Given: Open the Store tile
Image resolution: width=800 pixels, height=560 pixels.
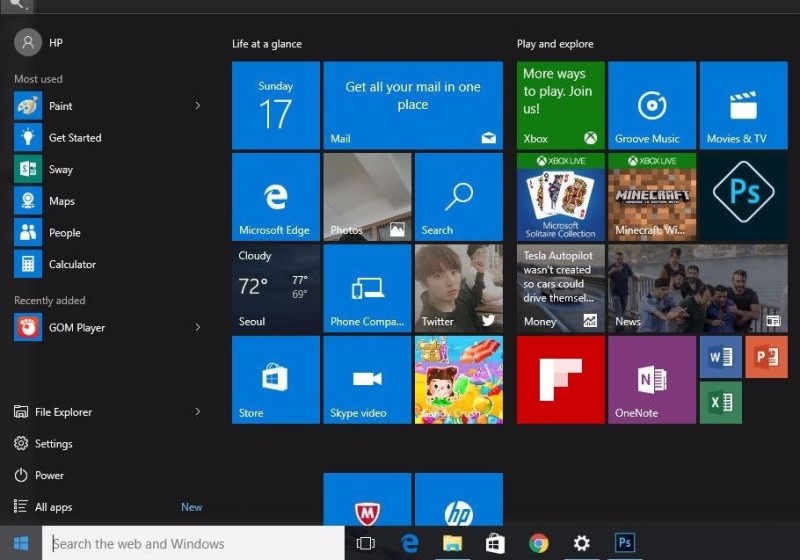Looking at the screenshot, I should [x=276, y=379].
